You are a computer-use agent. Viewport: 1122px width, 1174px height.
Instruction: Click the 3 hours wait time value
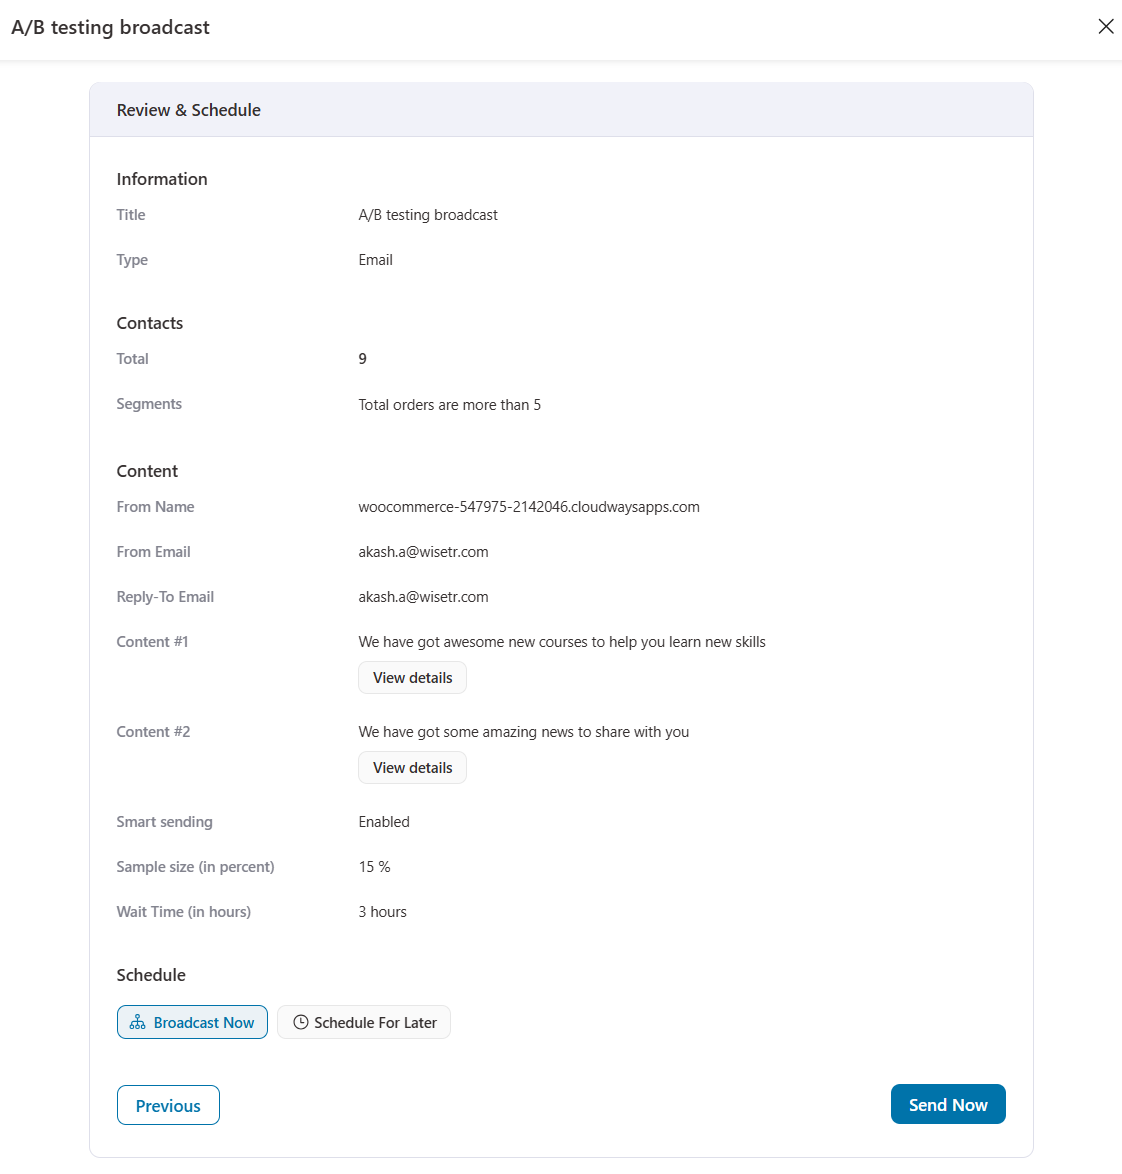[382, 911]
